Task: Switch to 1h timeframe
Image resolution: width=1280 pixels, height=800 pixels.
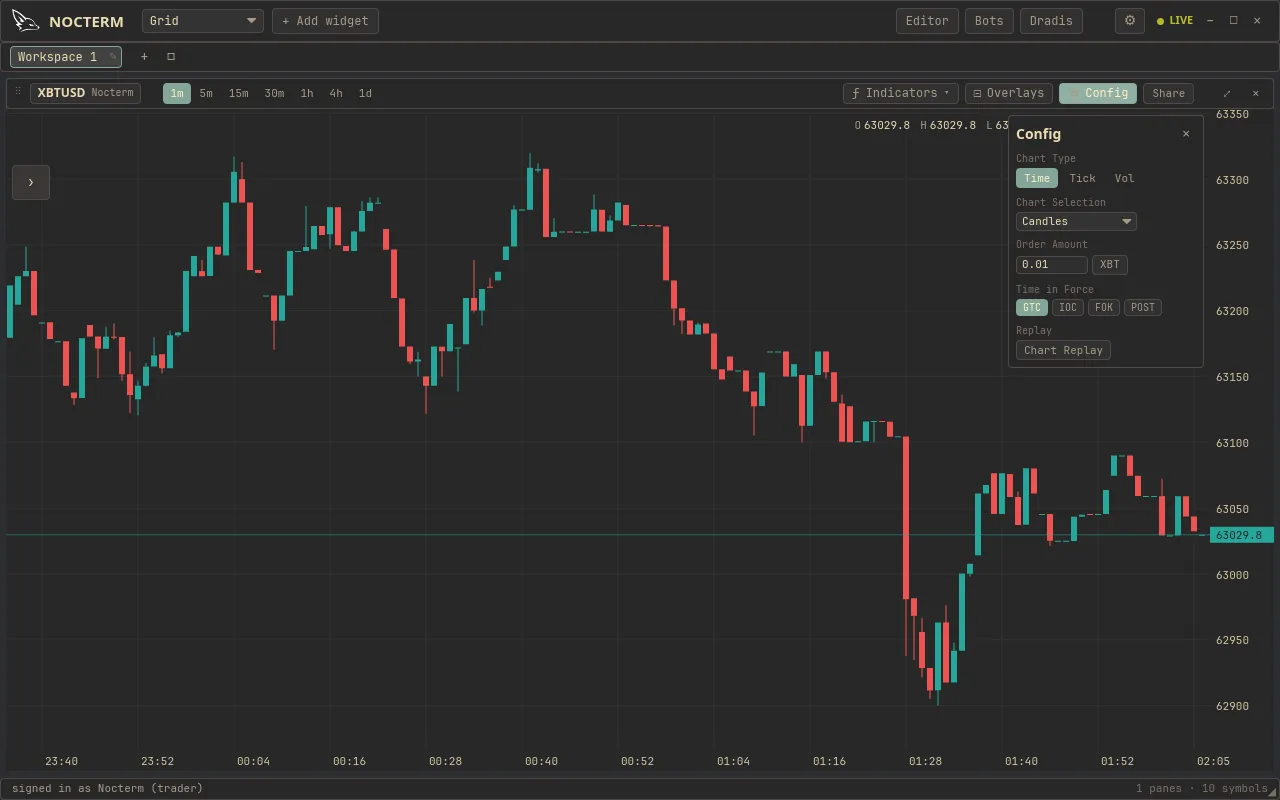Action: [x=307, y=93]
